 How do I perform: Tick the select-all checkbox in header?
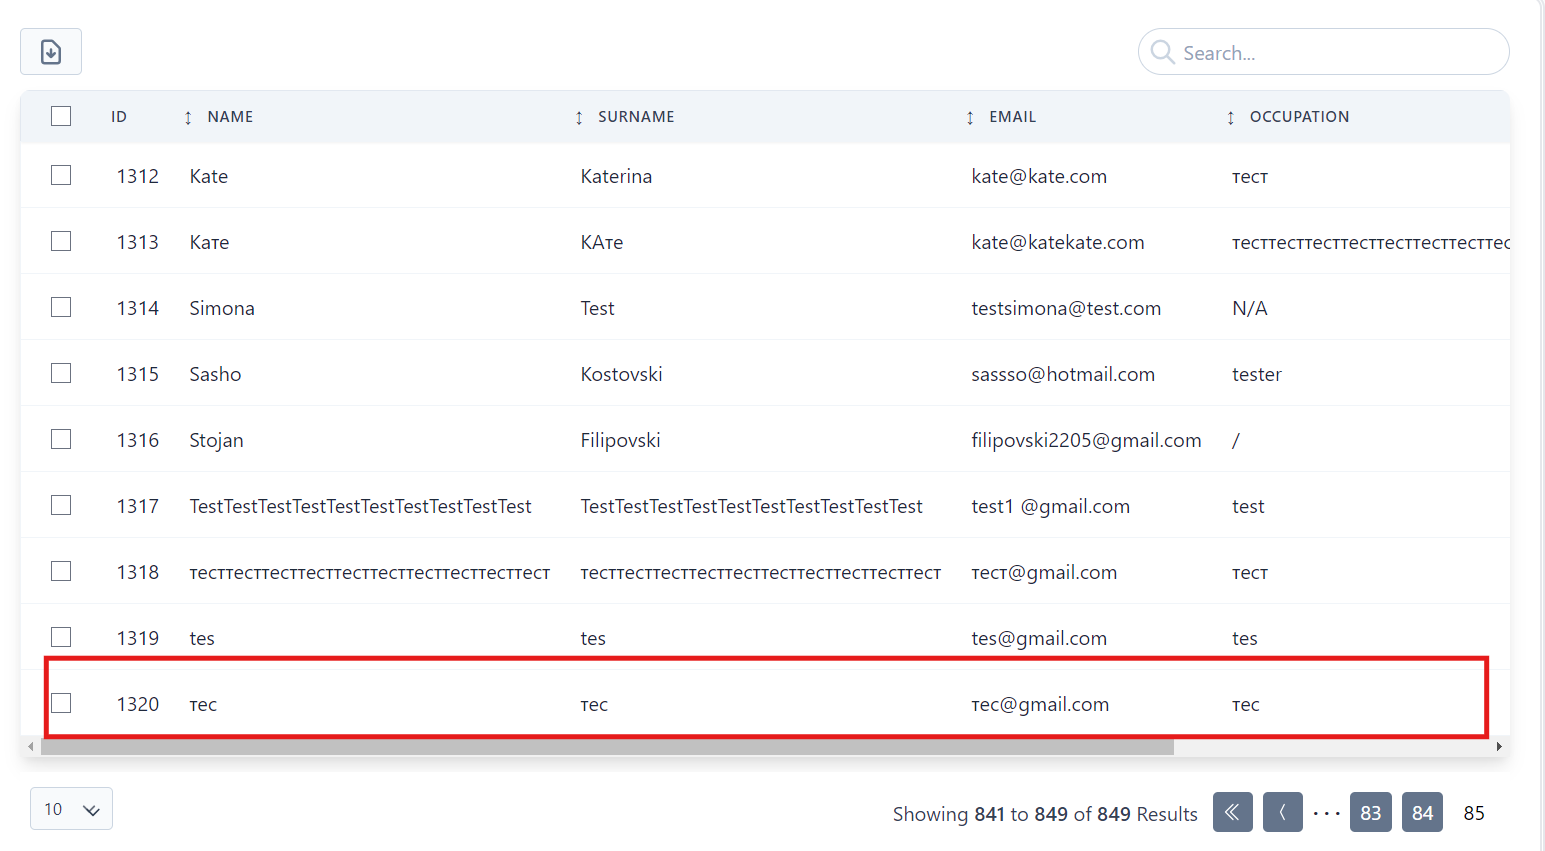click(61, 116)
